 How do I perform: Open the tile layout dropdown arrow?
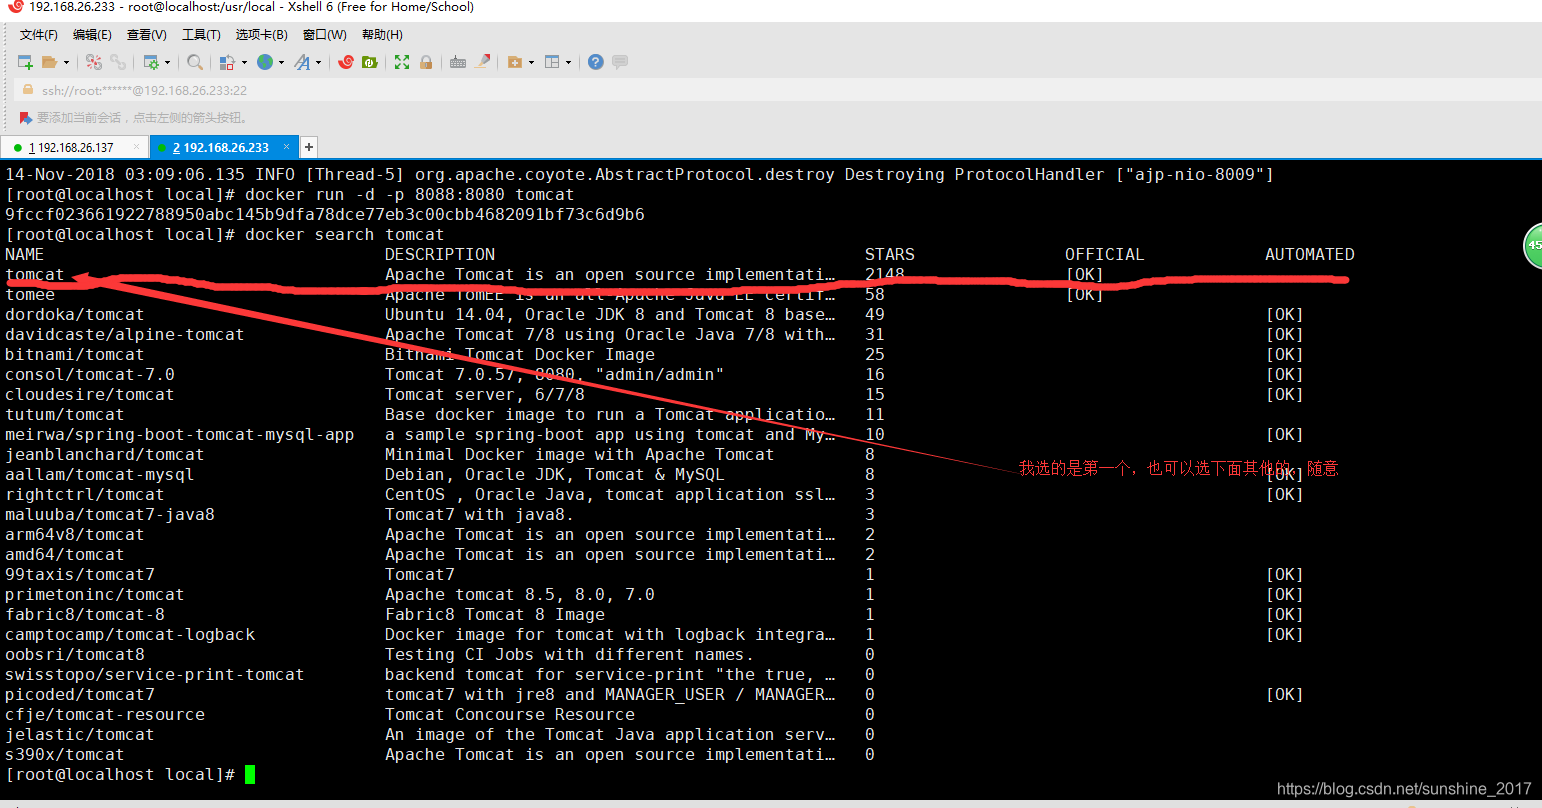[x=567, y=62]
